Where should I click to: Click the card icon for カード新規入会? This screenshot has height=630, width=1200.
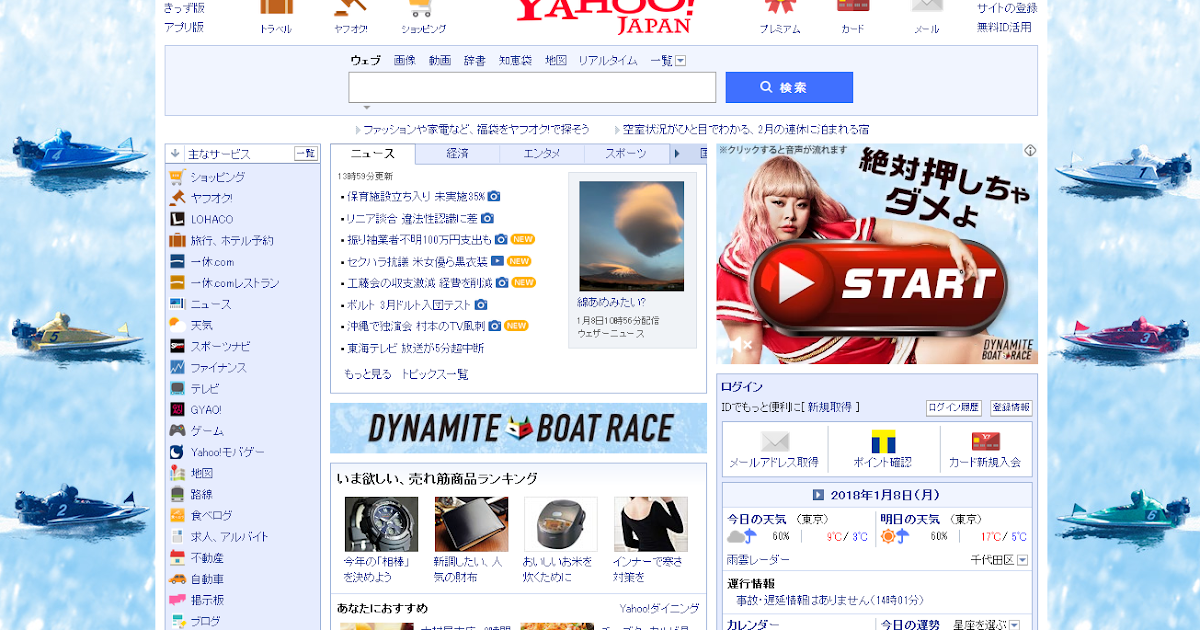click(x=986, y=441)
